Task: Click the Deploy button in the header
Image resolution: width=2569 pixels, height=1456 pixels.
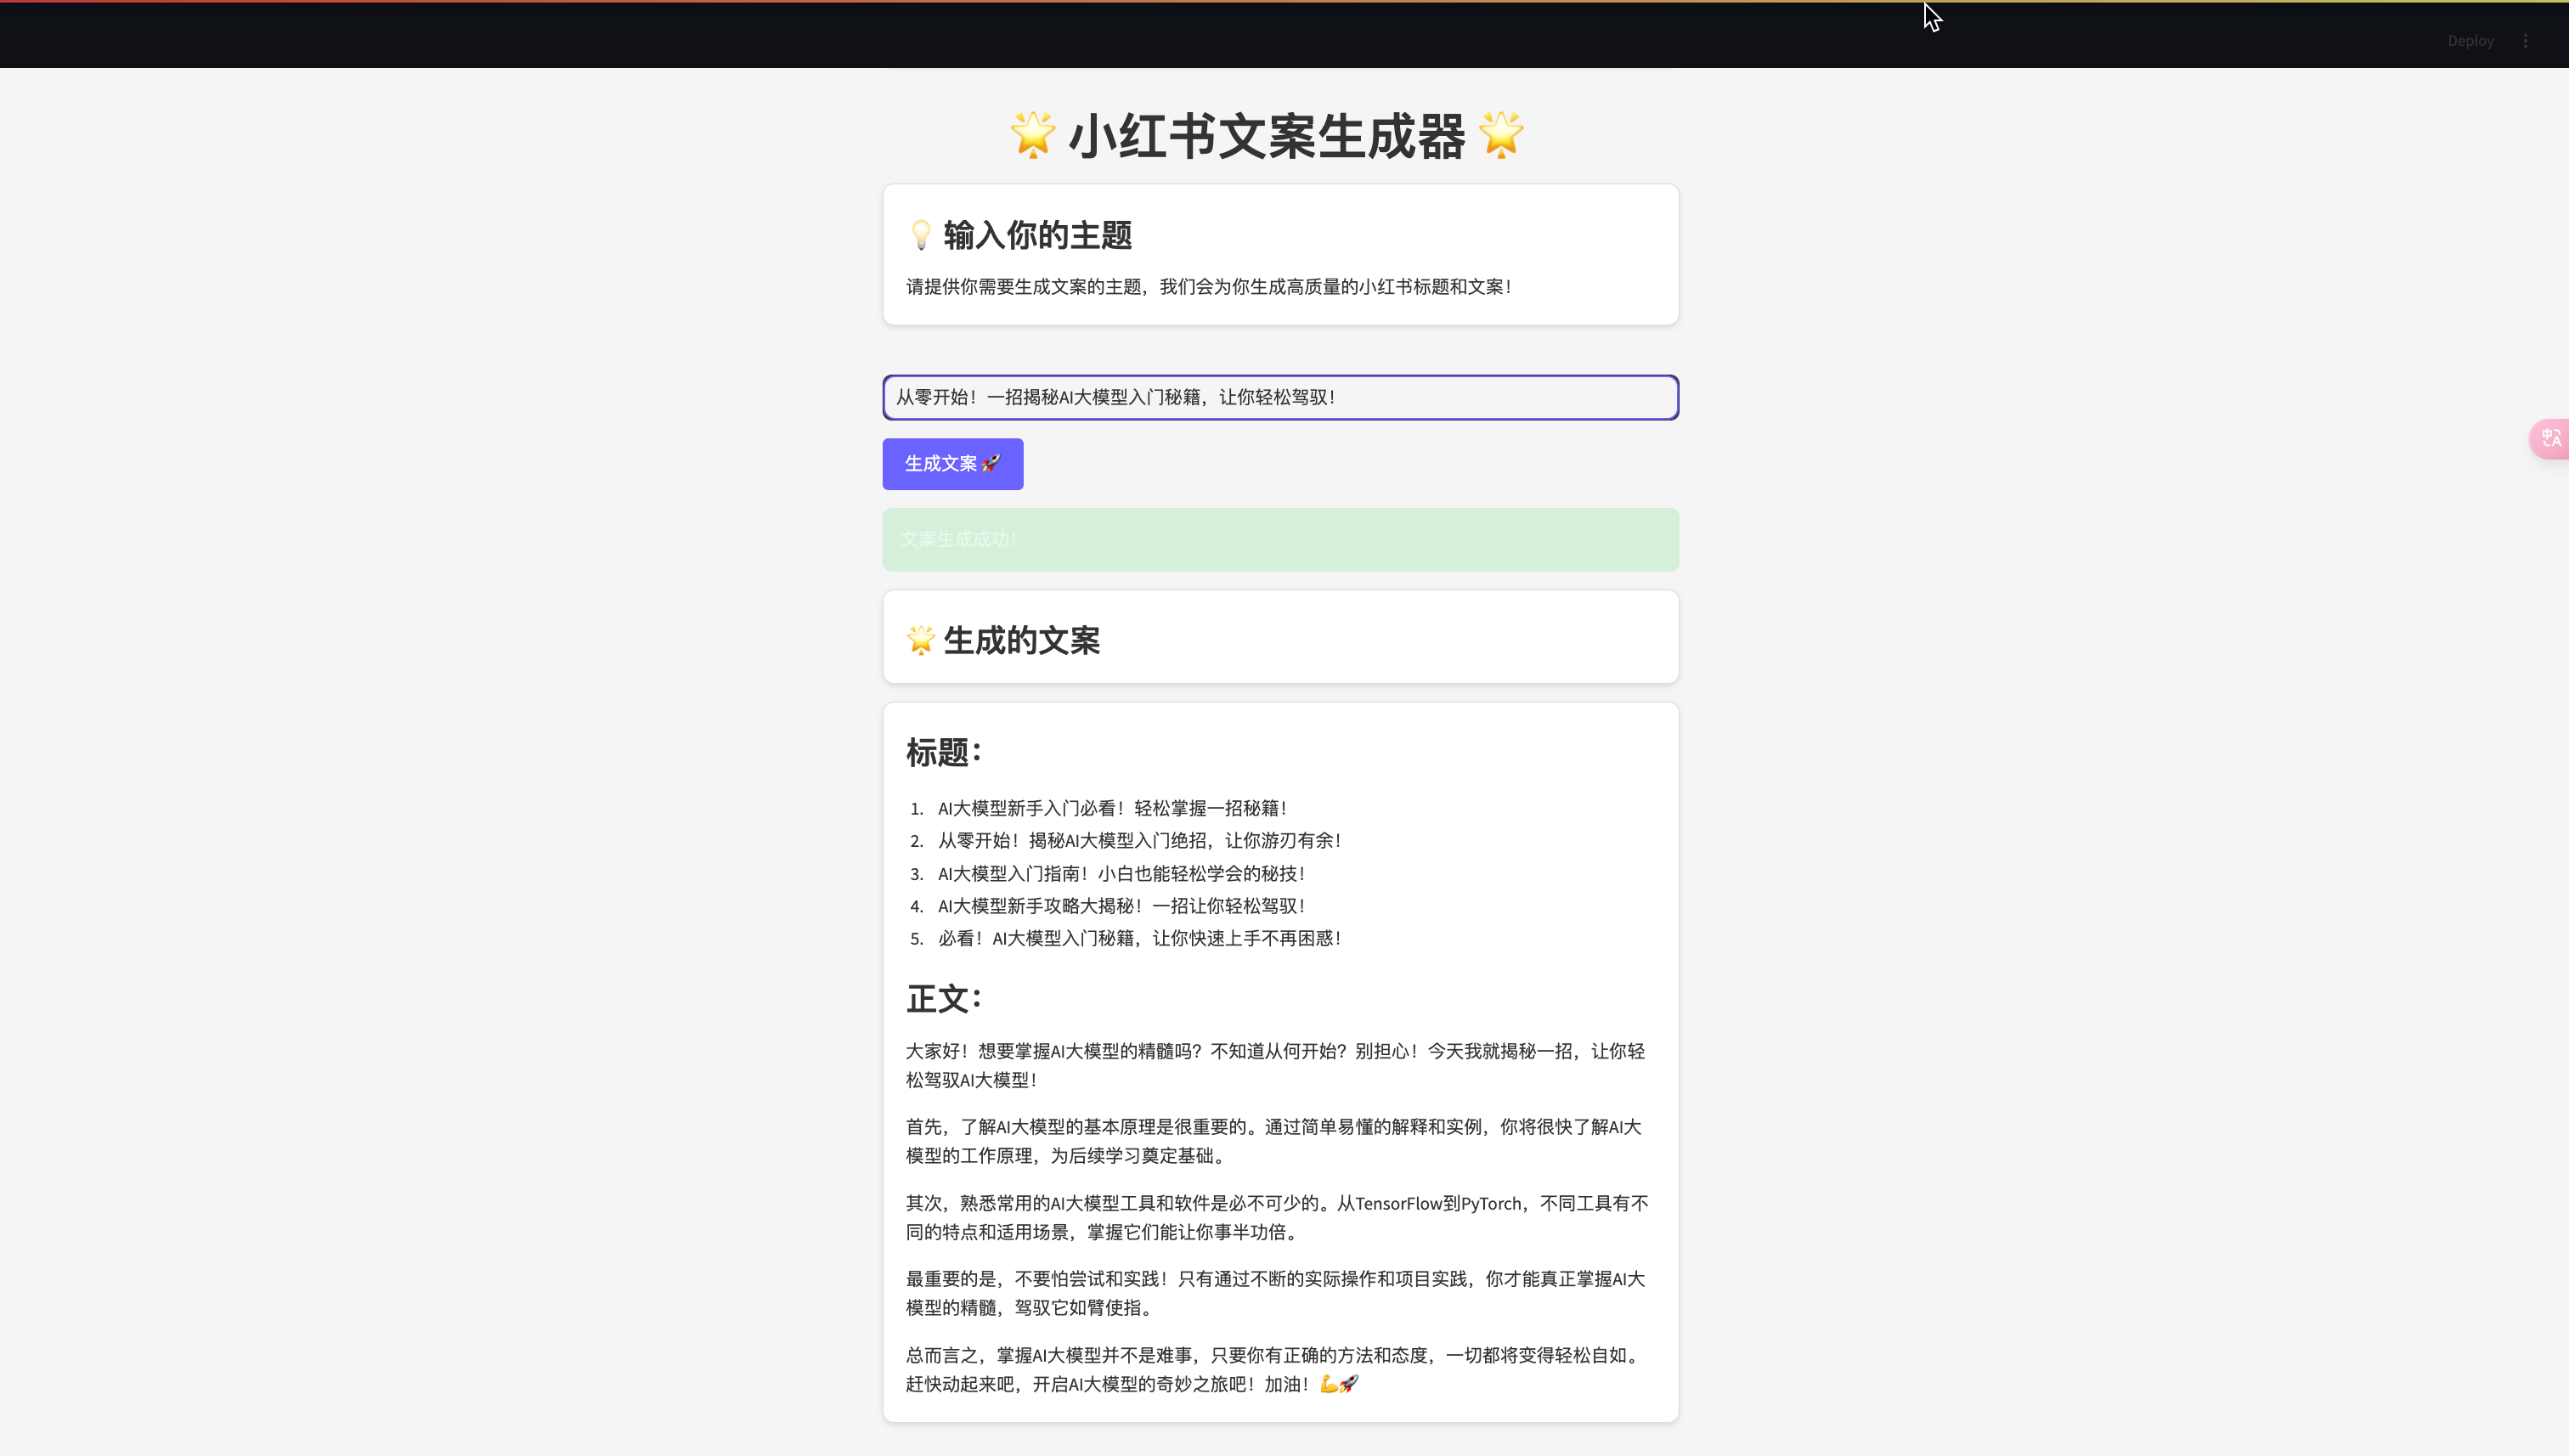Action: (x=2470, y=41)
